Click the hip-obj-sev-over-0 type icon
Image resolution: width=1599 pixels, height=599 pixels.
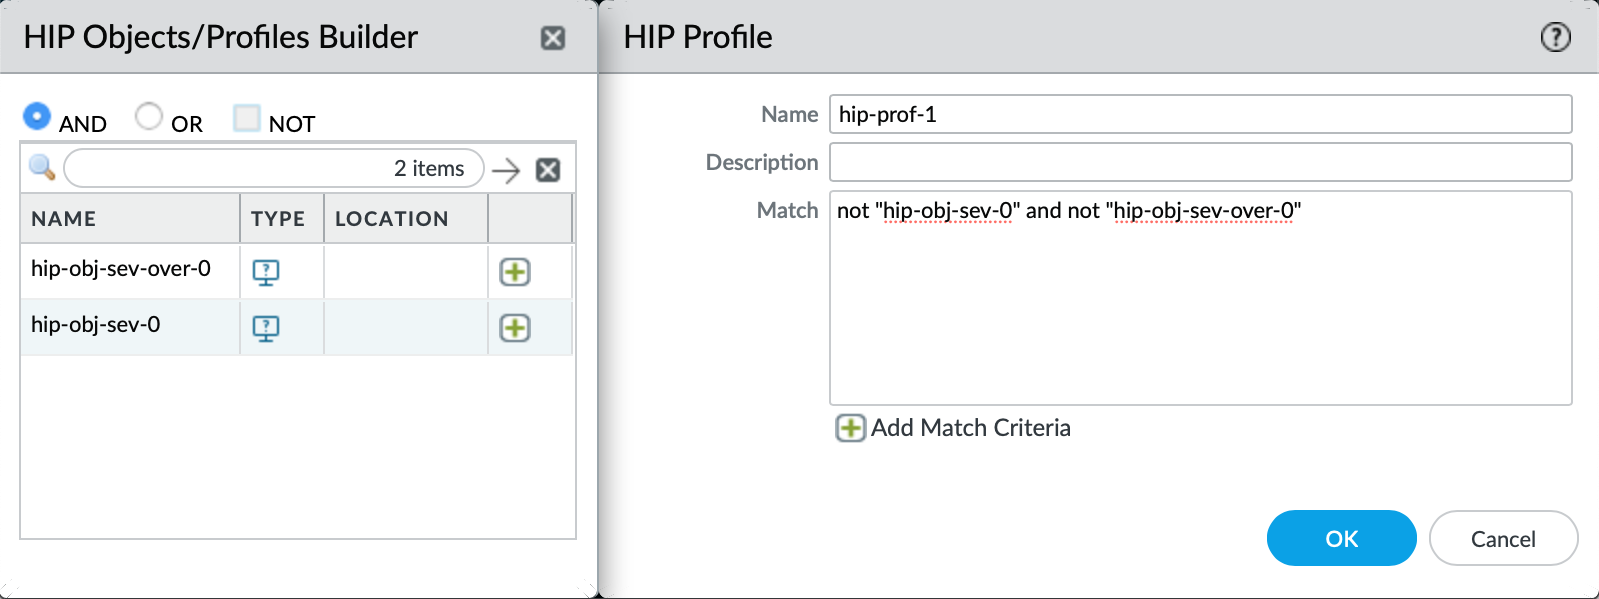[266, 272]
